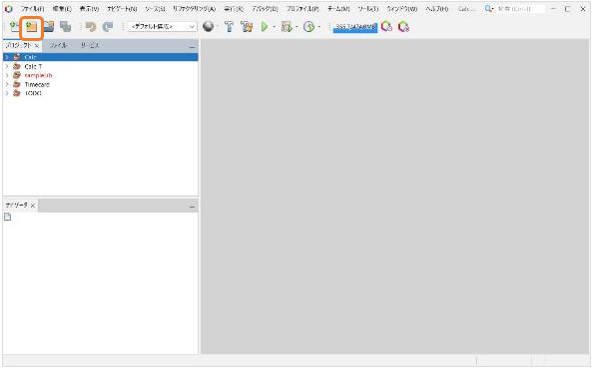The image size is (595, 370).
Task: Click the Redo arrow icon
Action: coord(108,27)
